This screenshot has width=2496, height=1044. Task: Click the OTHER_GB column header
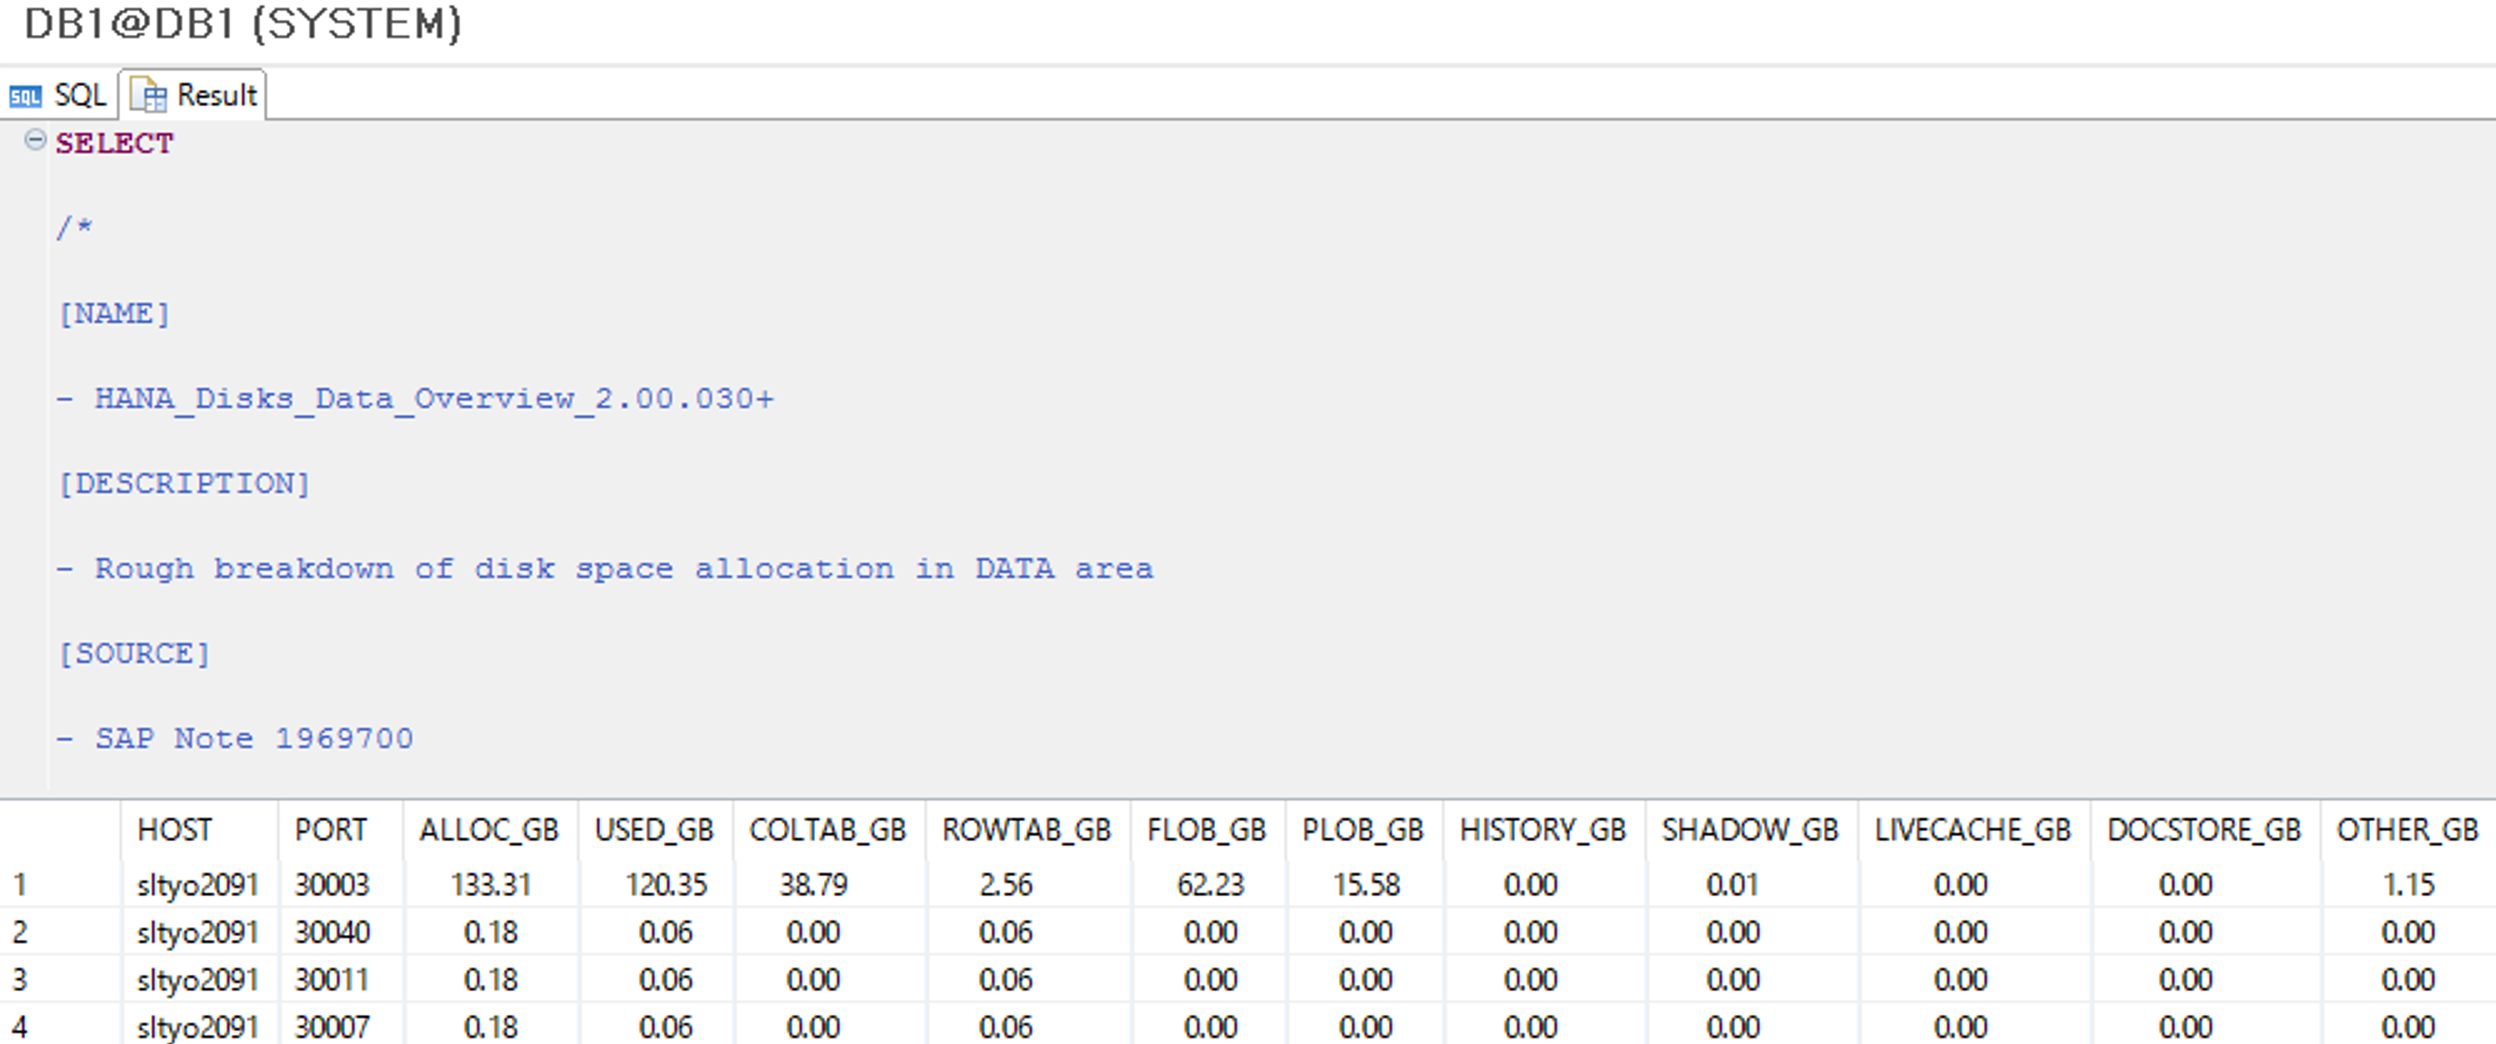click(2408, 830)
